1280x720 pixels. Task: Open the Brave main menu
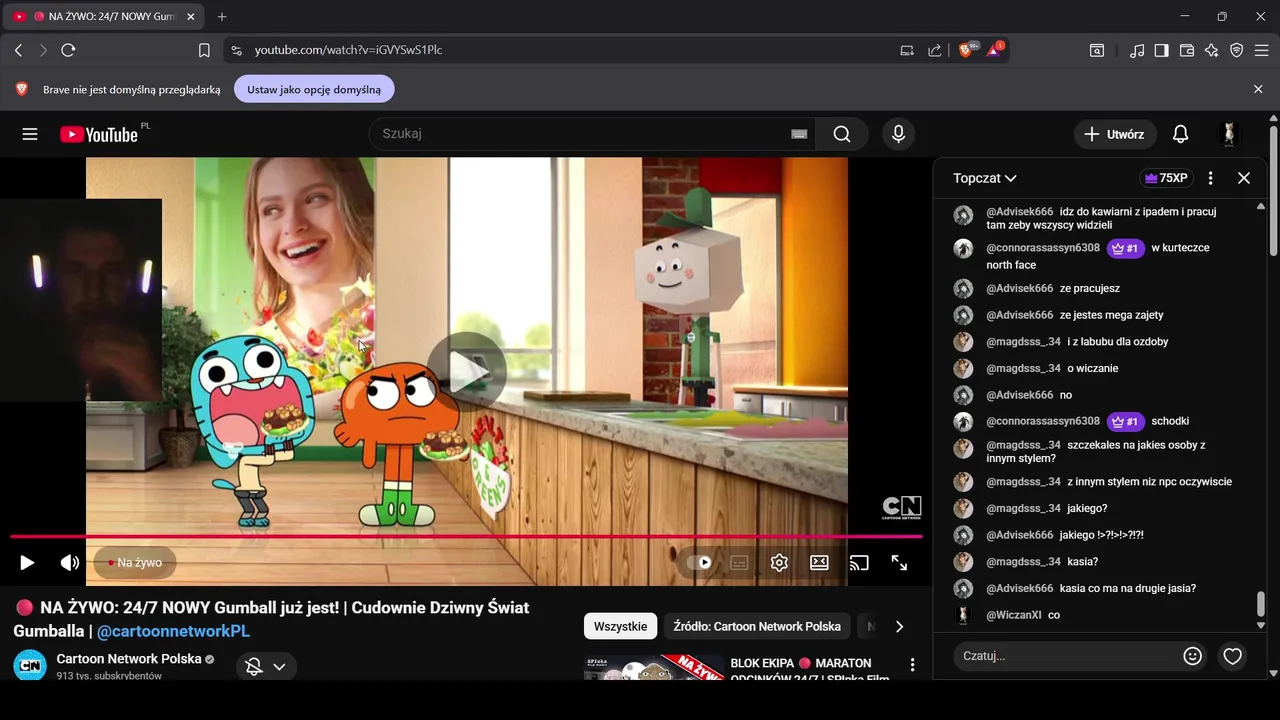1262,50
